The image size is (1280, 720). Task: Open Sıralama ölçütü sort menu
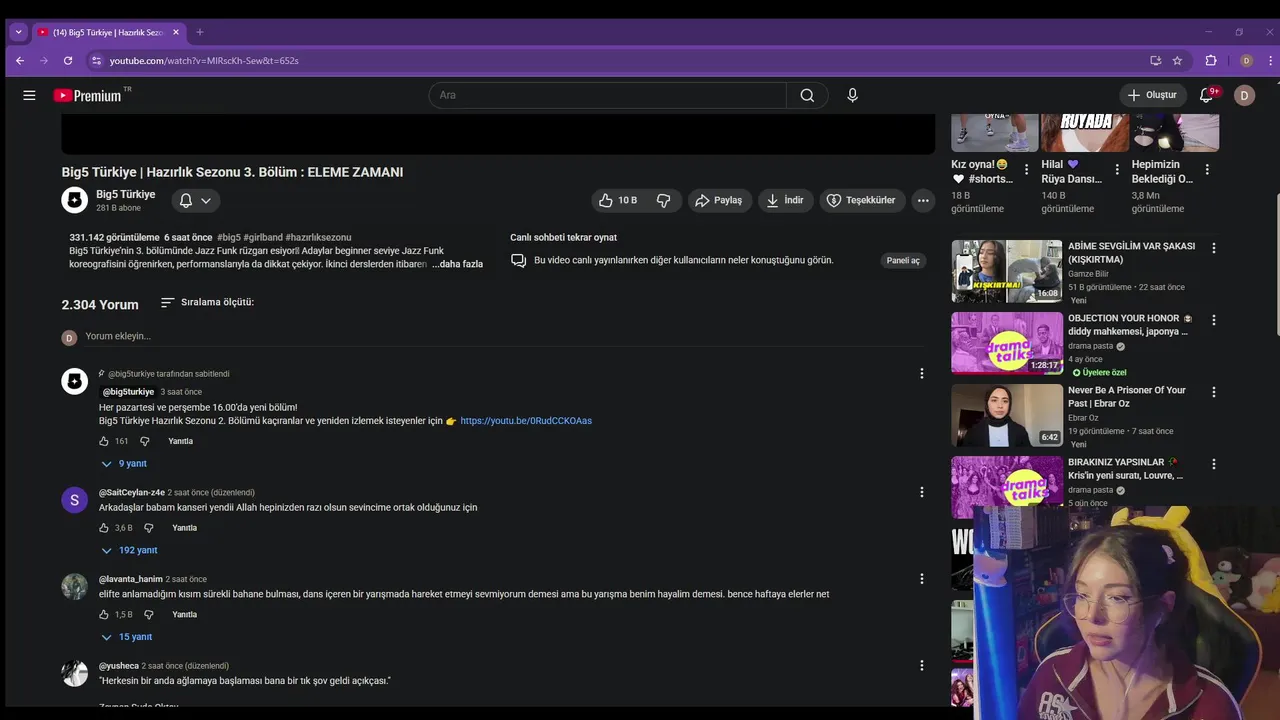click(x=207, y=302)
